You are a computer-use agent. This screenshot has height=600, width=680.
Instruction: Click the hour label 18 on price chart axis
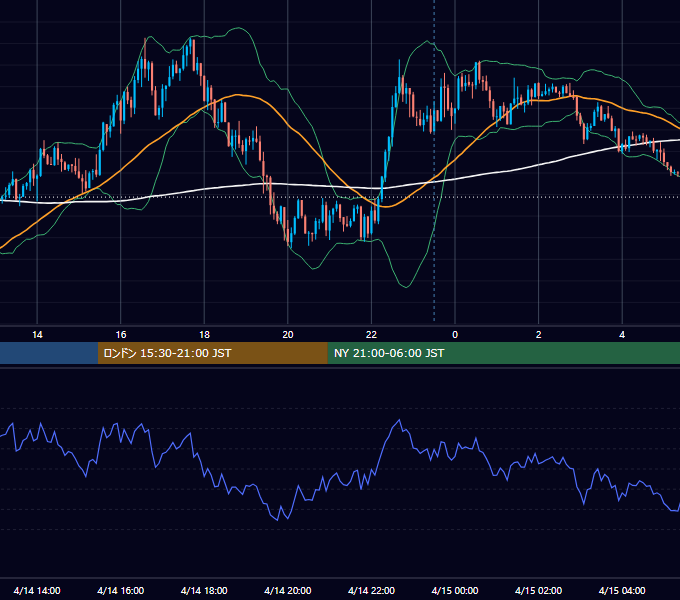click(204, 334)
